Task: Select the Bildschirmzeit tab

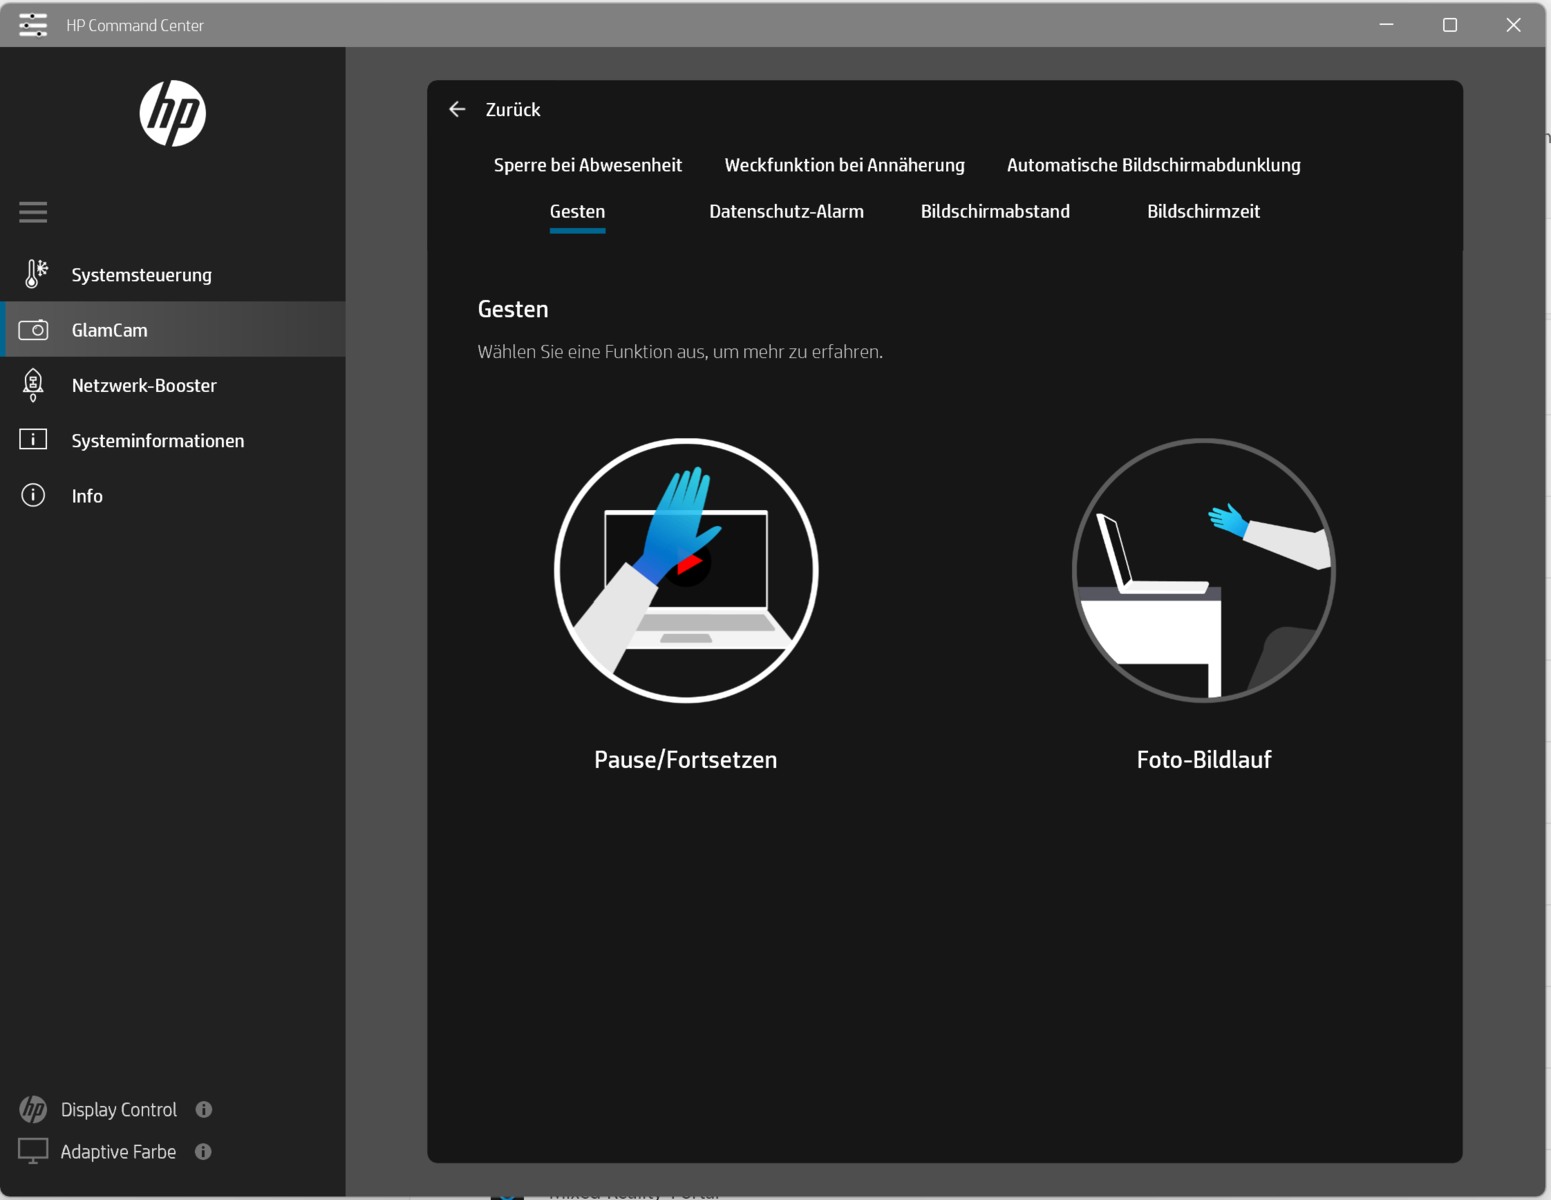Action: 1203,211
